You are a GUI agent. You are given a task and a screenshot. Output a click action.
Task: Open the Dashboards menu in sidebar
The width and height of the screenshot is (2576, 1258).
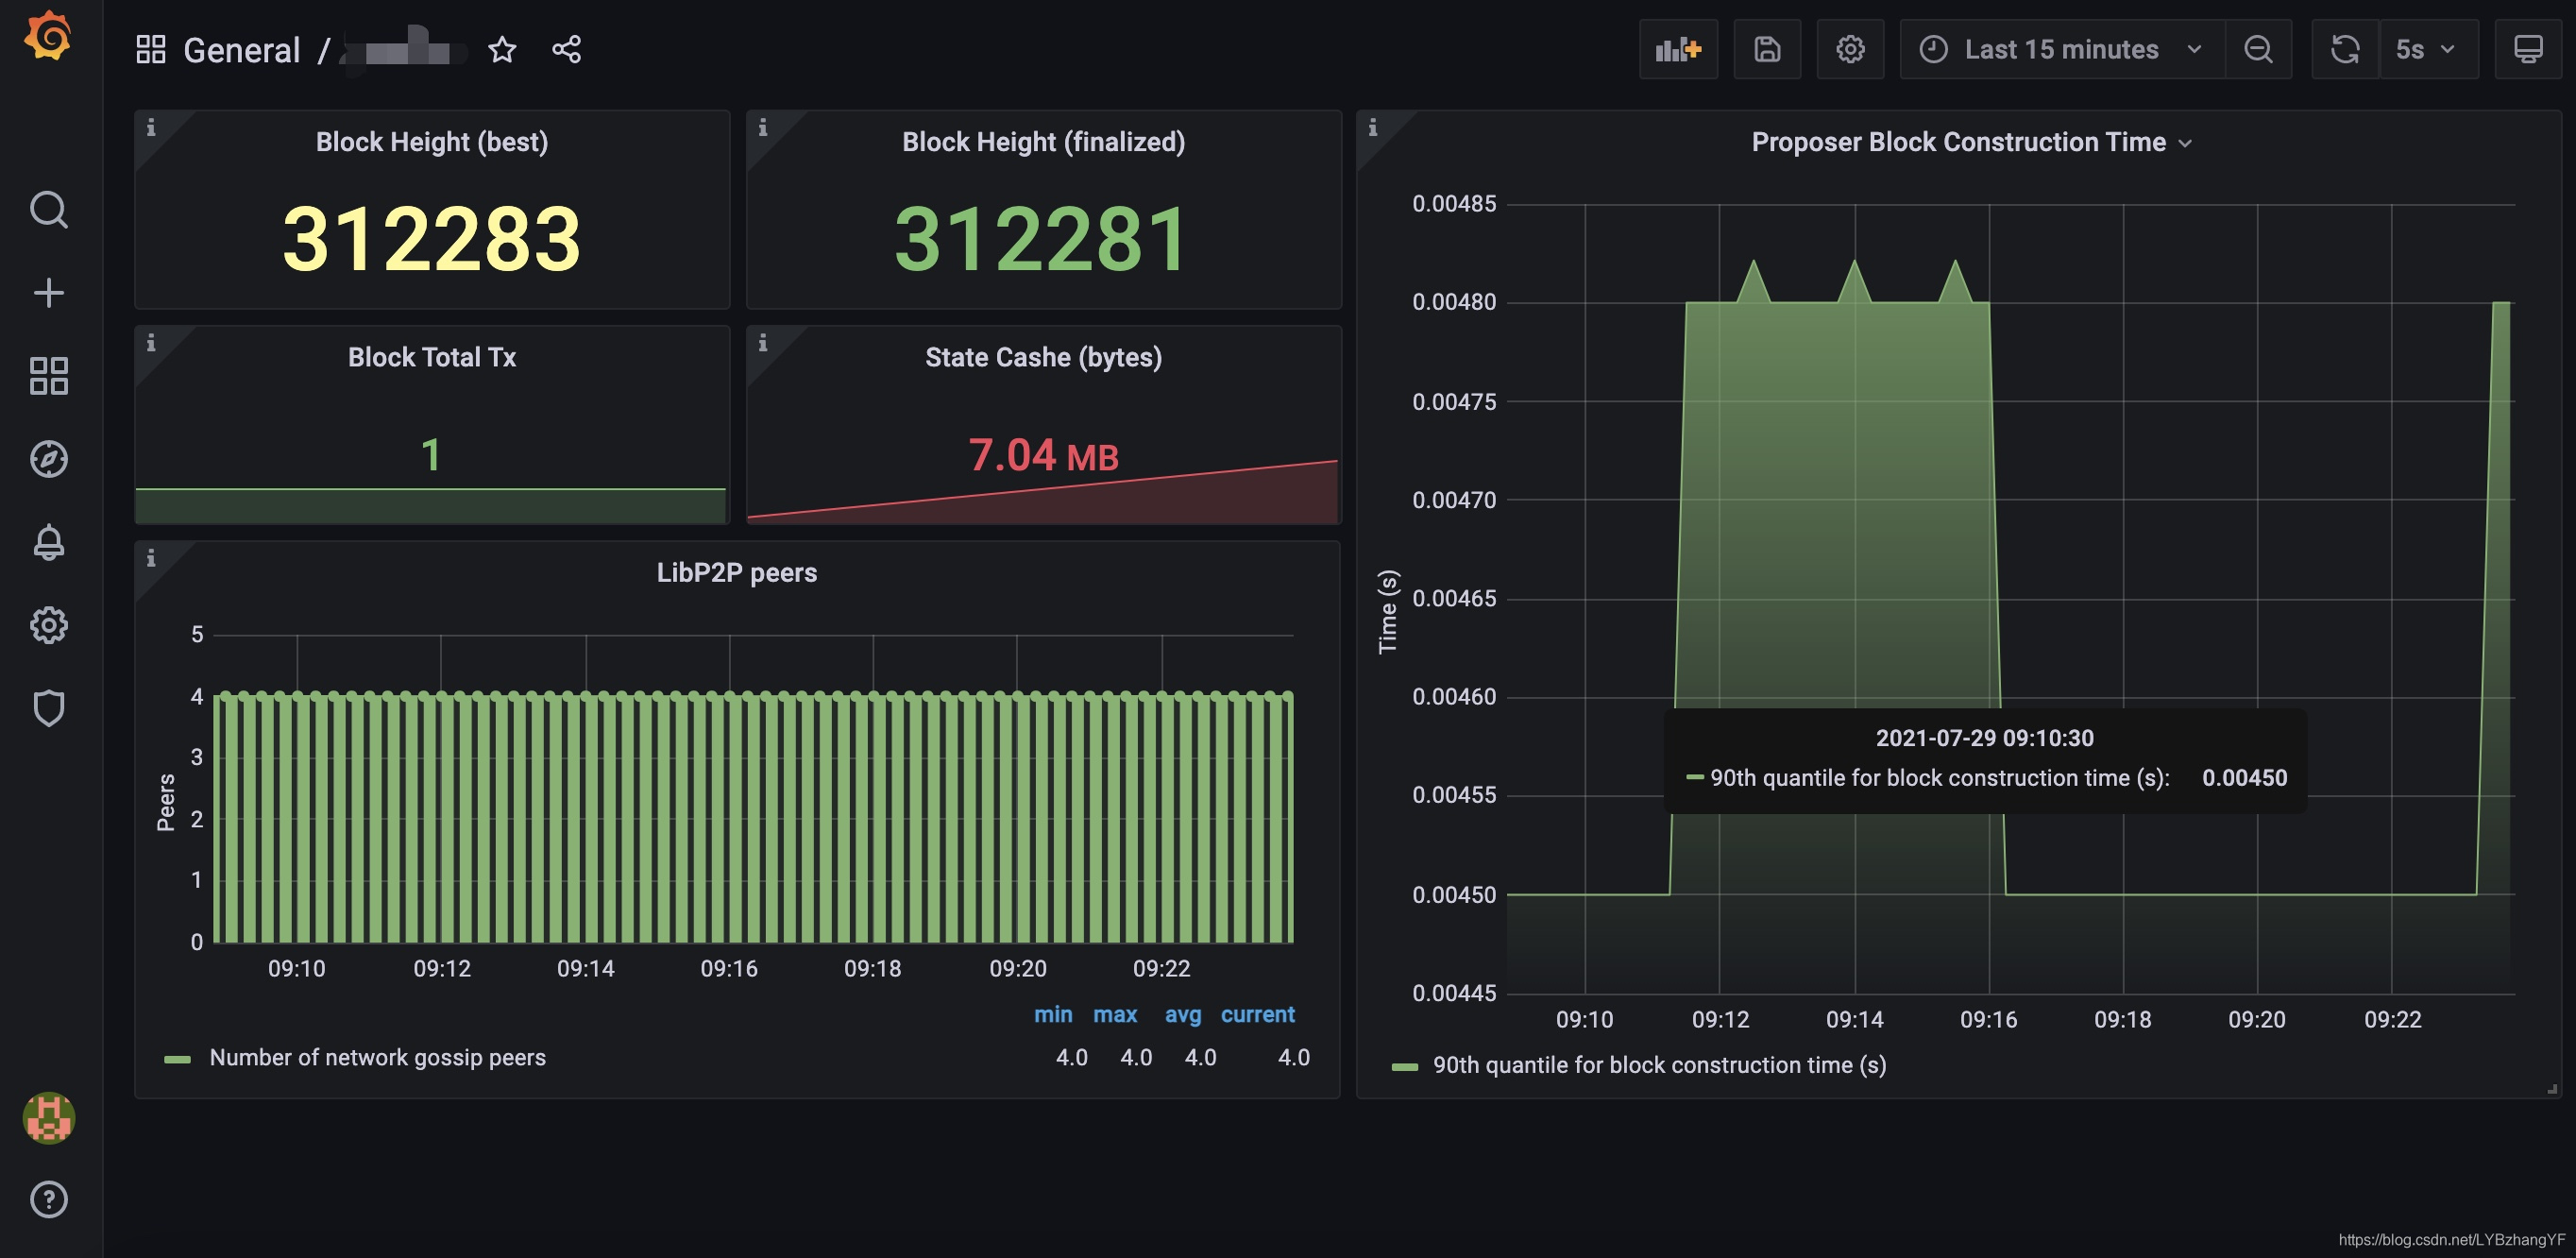coord(48,376)
